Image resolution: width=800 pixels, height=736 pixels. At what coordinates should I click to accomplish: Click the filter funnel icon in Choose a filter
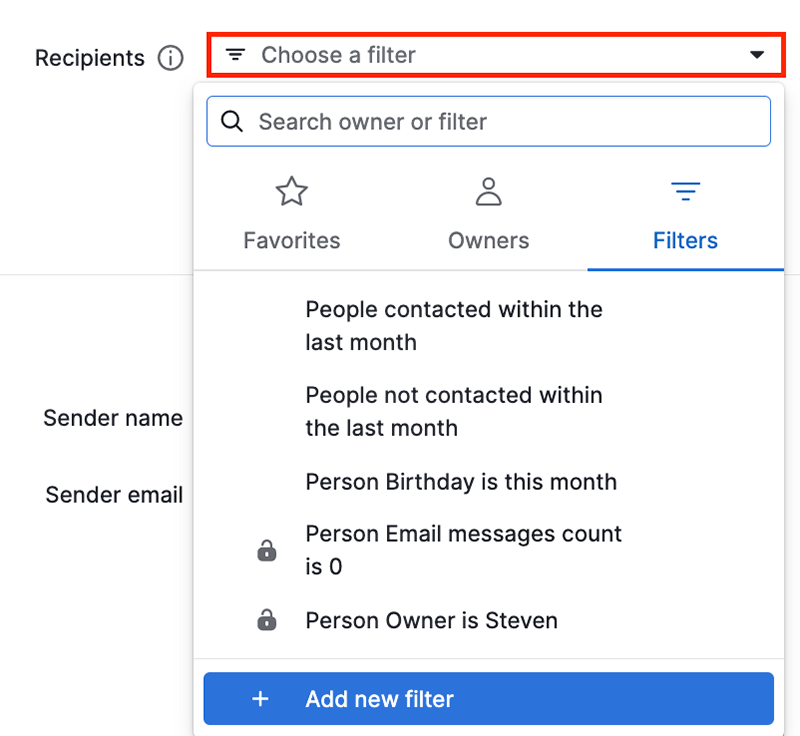[x=235, y=55]
